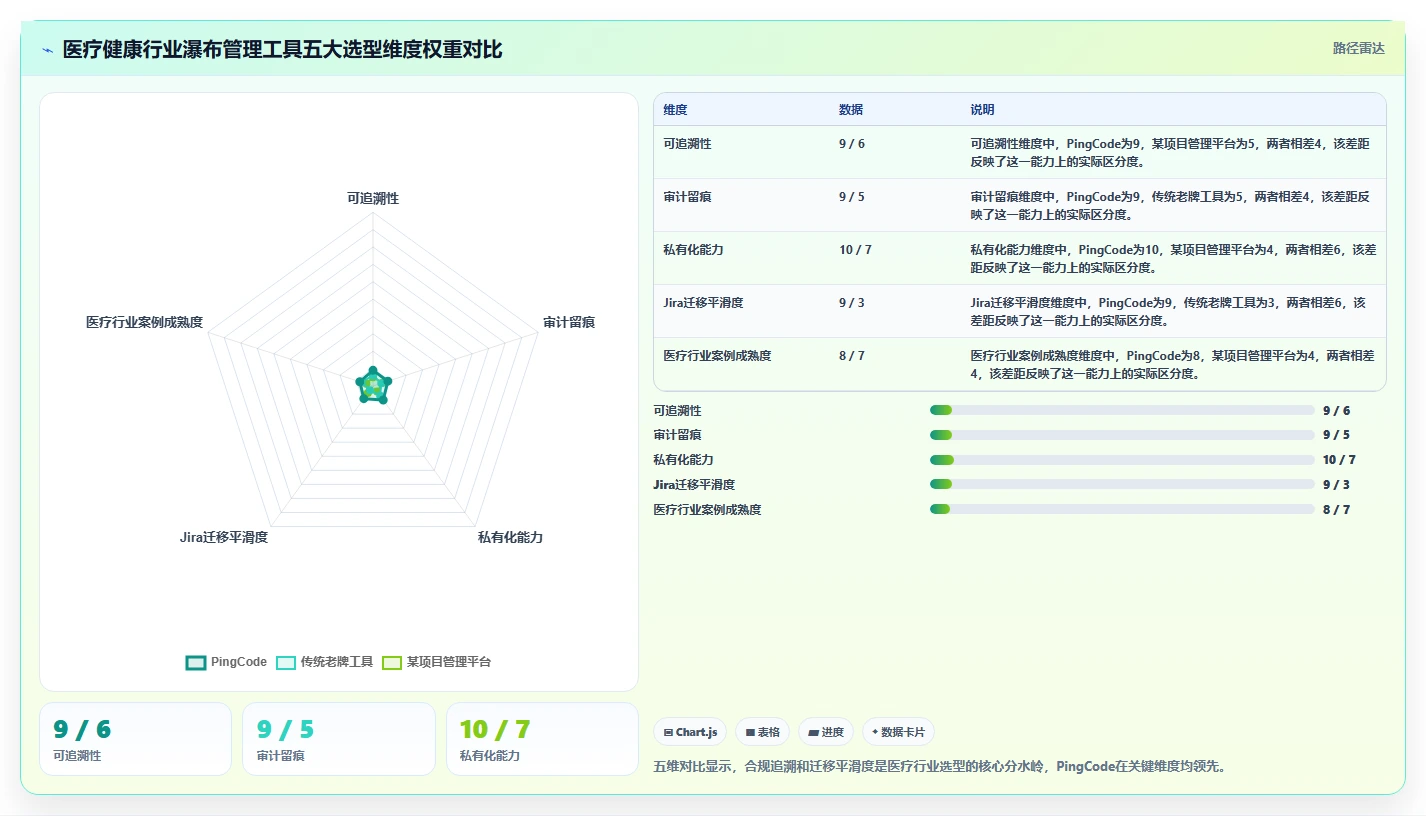
Task: Toggle the PingCode legend item
Action: [227, 662]
